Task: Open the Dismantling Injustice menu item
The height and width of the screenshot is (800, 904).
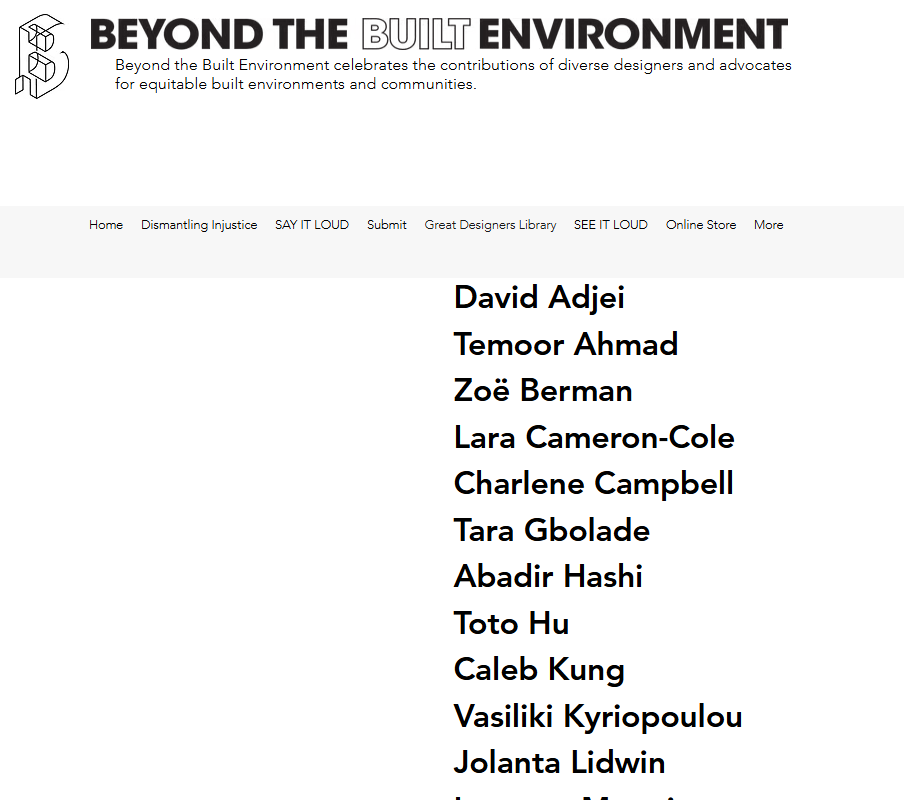Action: tap(199, 225)
